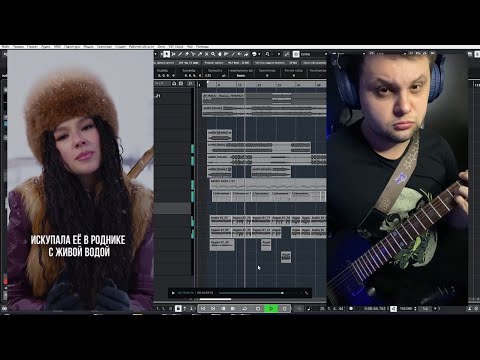The width and height of the screenshot is (480, 360).
Task: Click the transport Stop button
Action: click(258, 309)
